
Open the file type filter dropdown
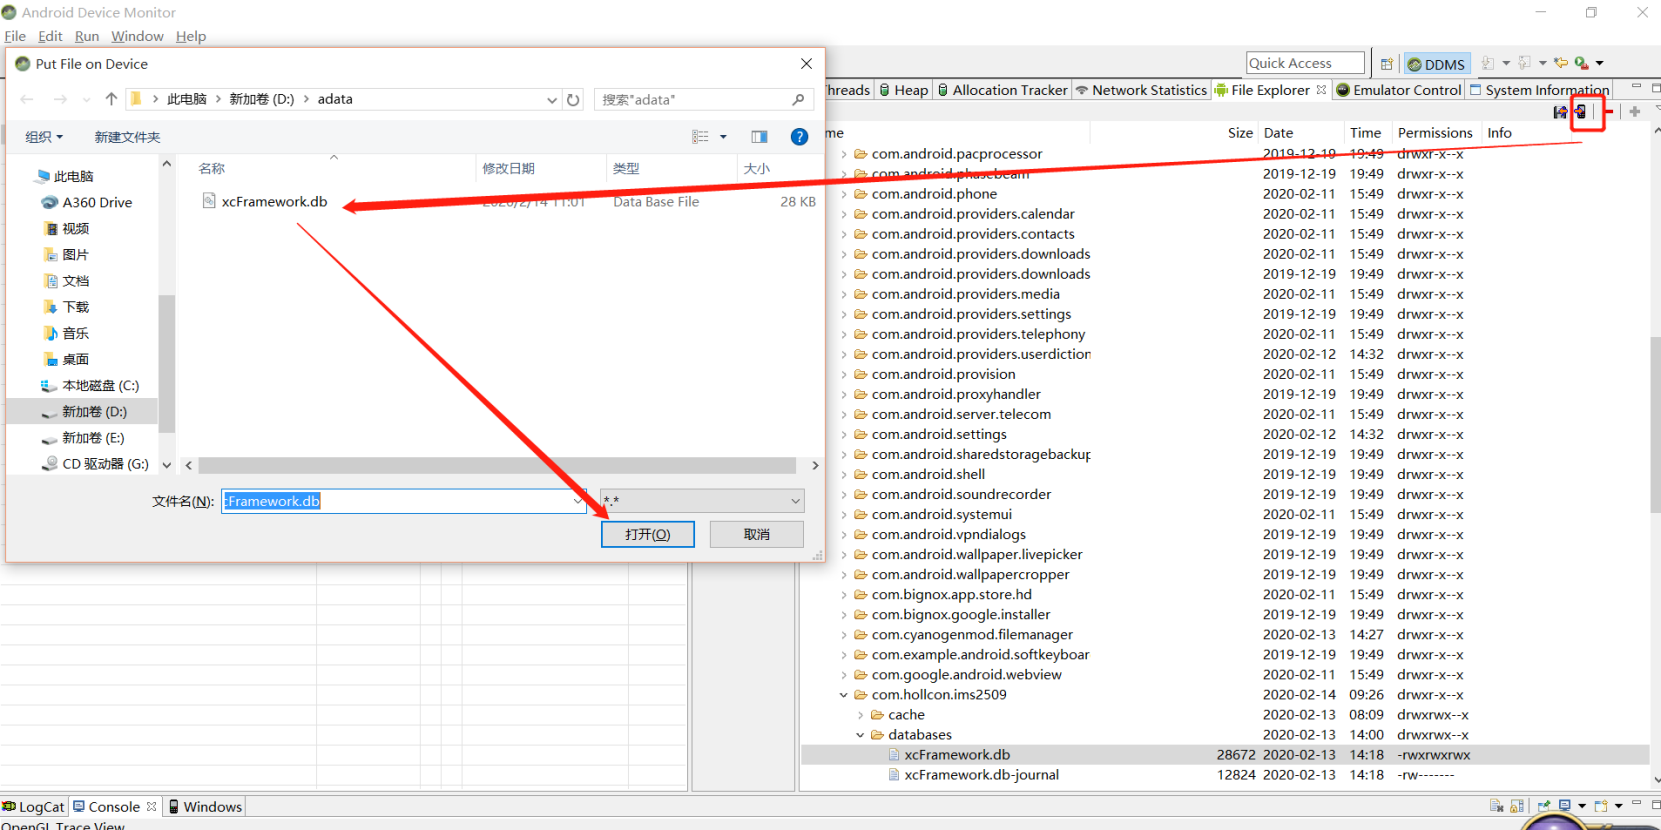796,501
